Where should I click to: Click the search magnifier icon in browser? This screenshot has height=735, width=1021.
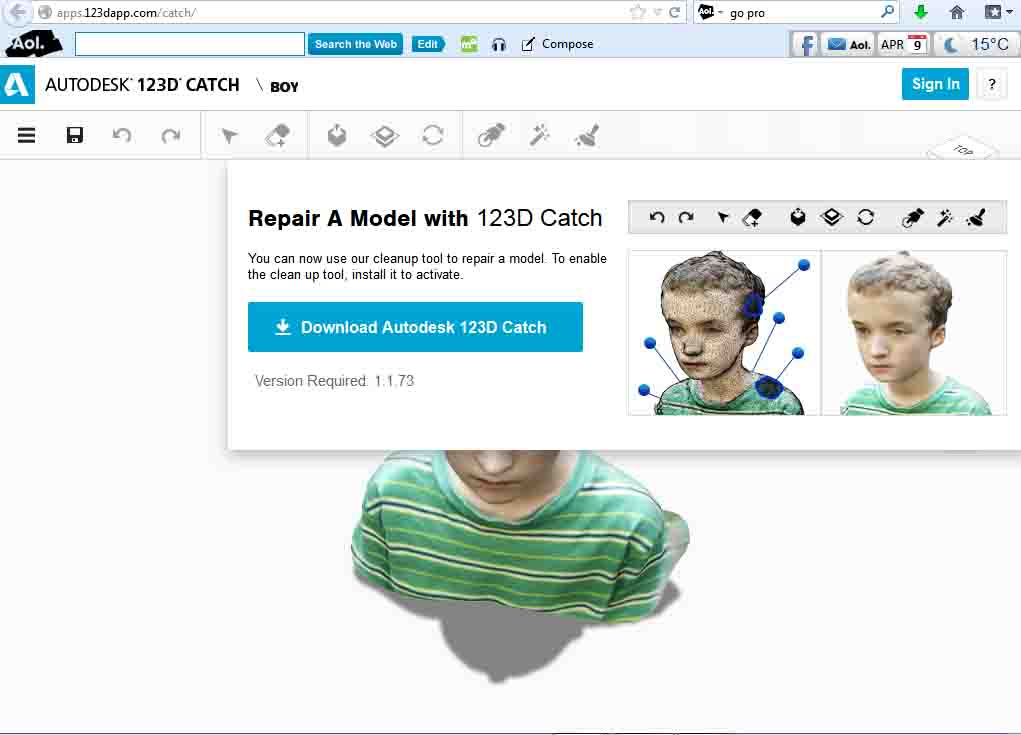click(x=888, y=12)
